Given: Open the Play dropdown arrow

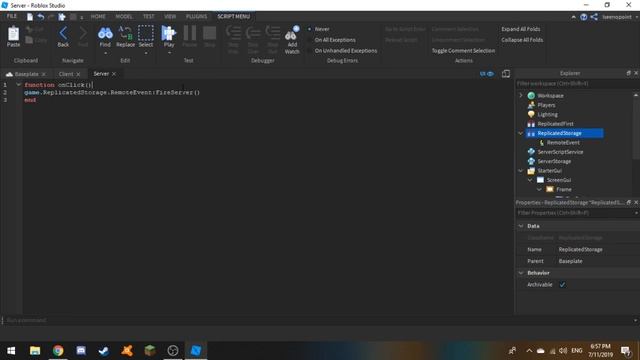Looking at the screenshot, I should pyautogui.click(x=169, y=53).
